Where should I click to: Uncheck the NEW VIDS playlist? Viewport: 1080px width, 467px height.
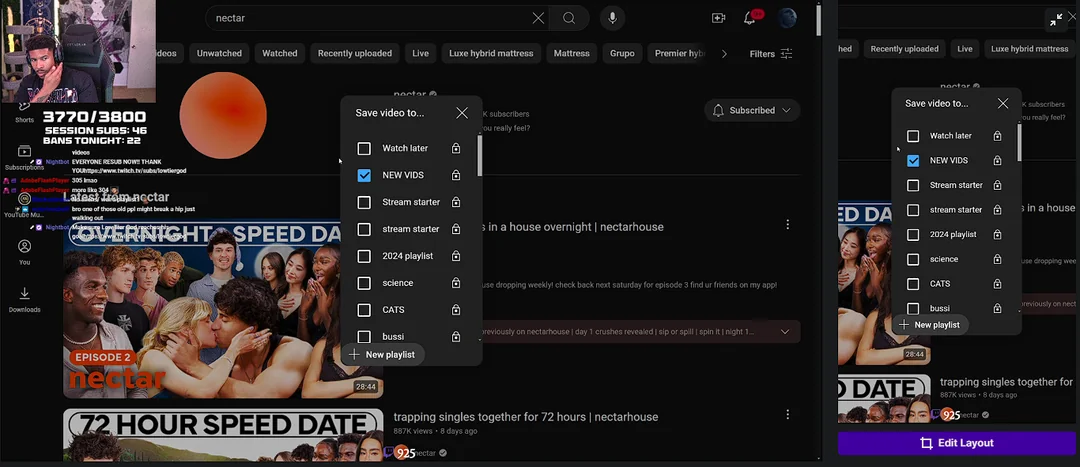364,176
